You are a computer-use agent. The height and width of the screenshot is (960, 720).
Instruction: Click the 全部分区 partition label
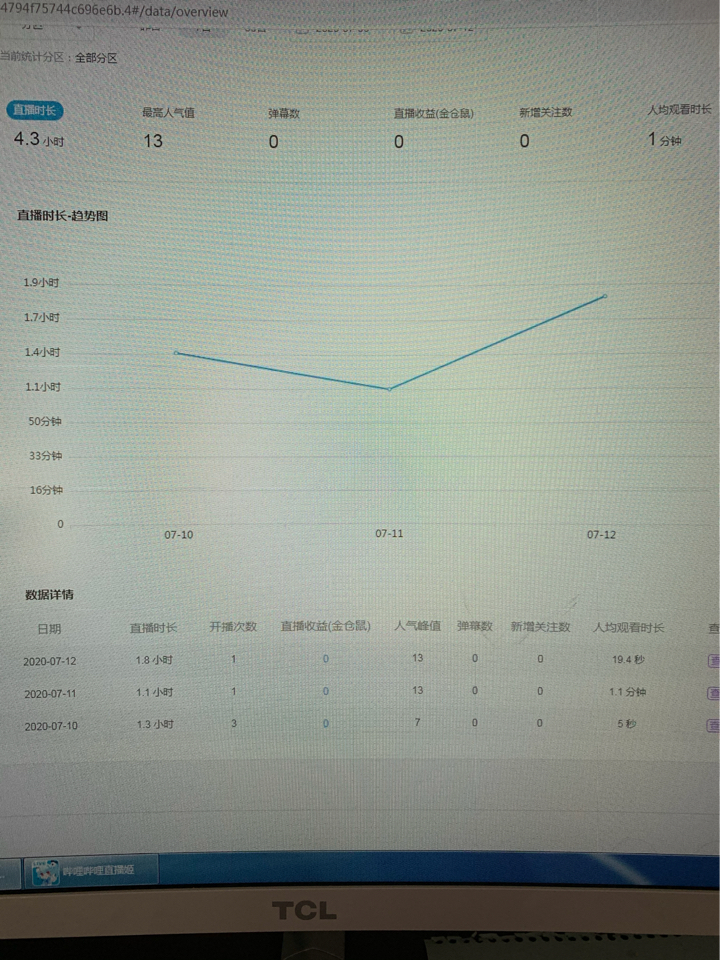tap(96, 58)
